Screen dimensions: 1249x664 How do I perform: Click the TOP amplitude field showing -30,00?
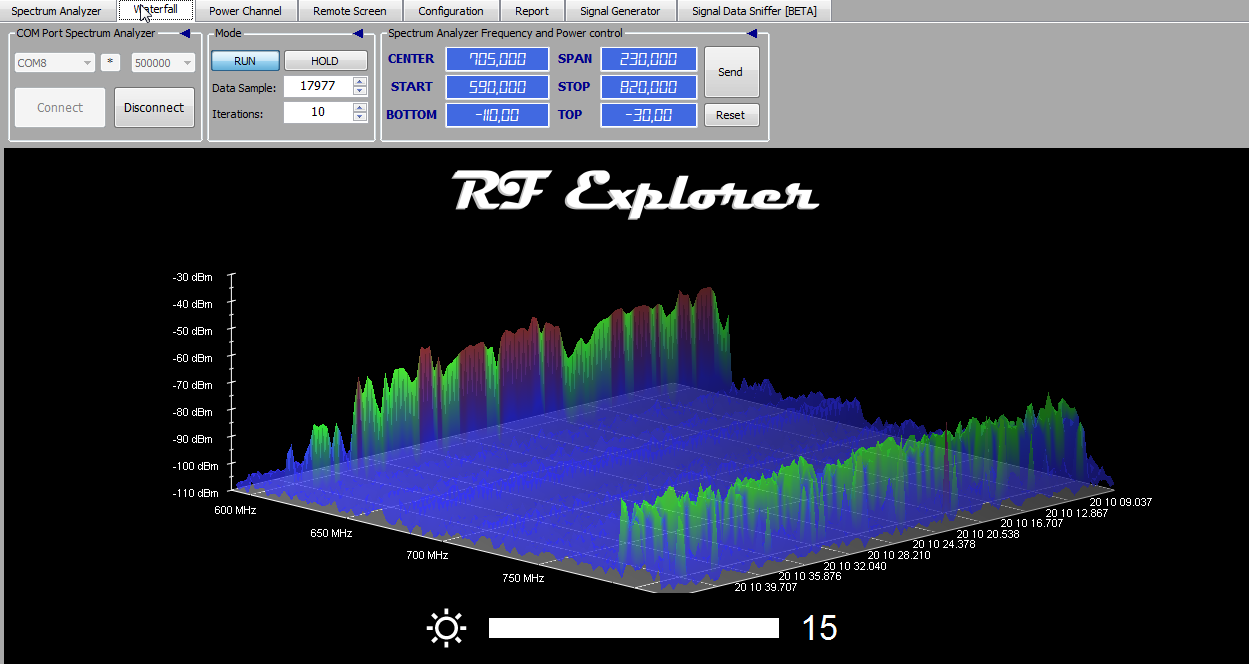pos(649,115)
